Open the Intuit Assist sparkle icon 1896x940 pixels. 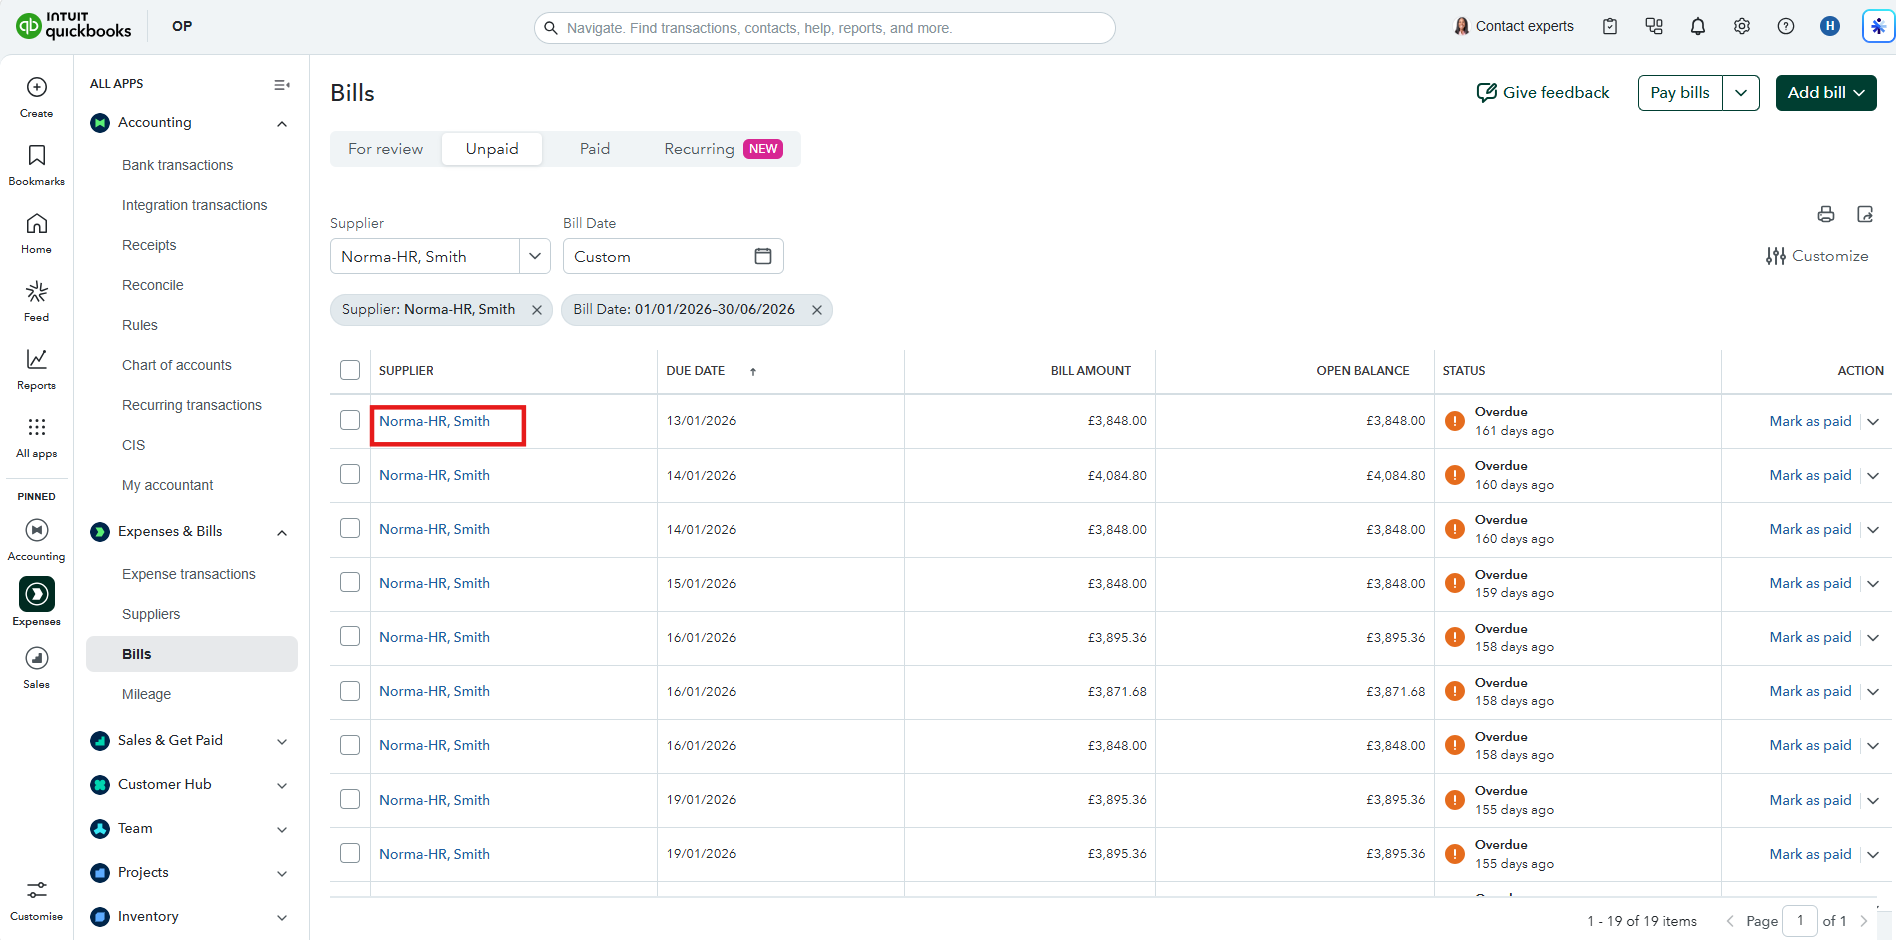1878,27
